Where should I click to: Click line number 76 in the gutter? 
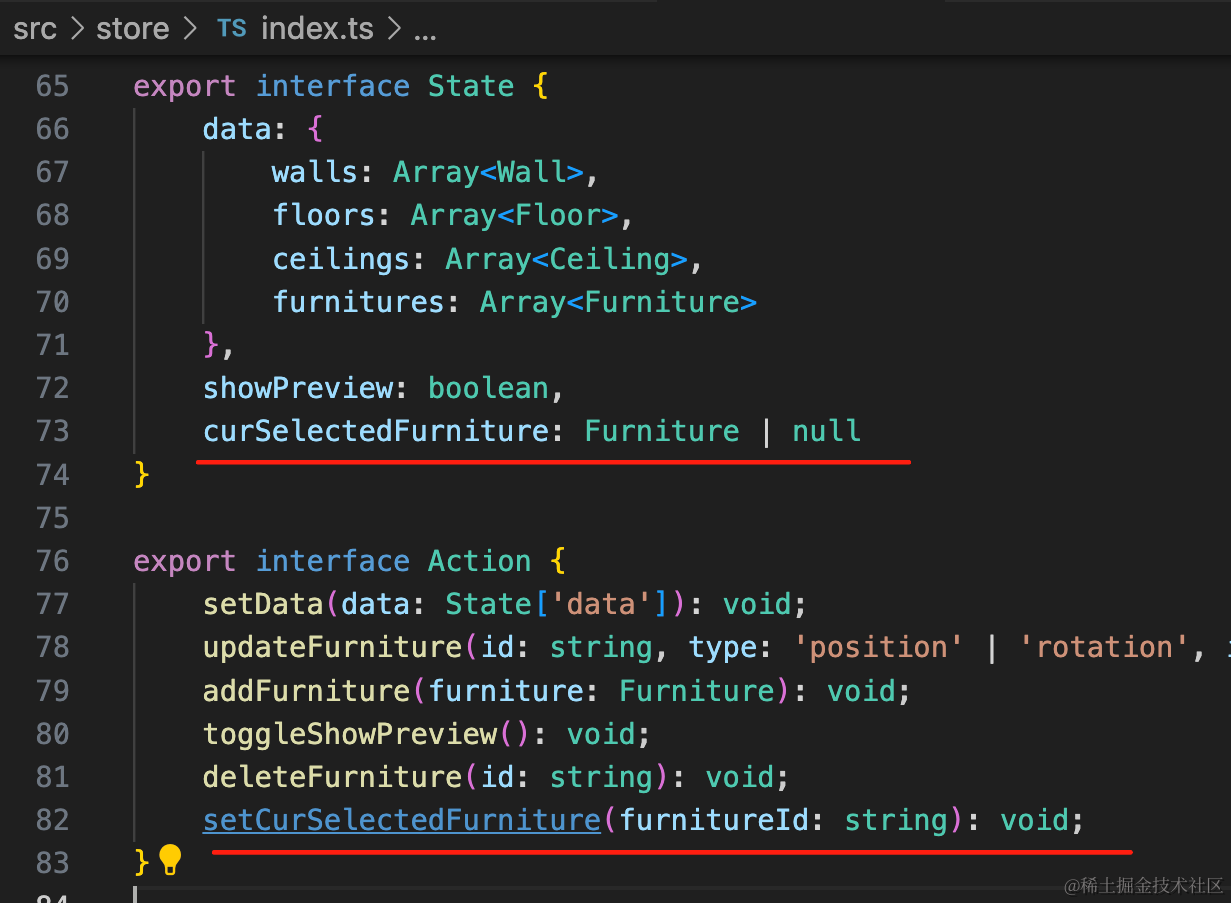(x=52, y=561)
